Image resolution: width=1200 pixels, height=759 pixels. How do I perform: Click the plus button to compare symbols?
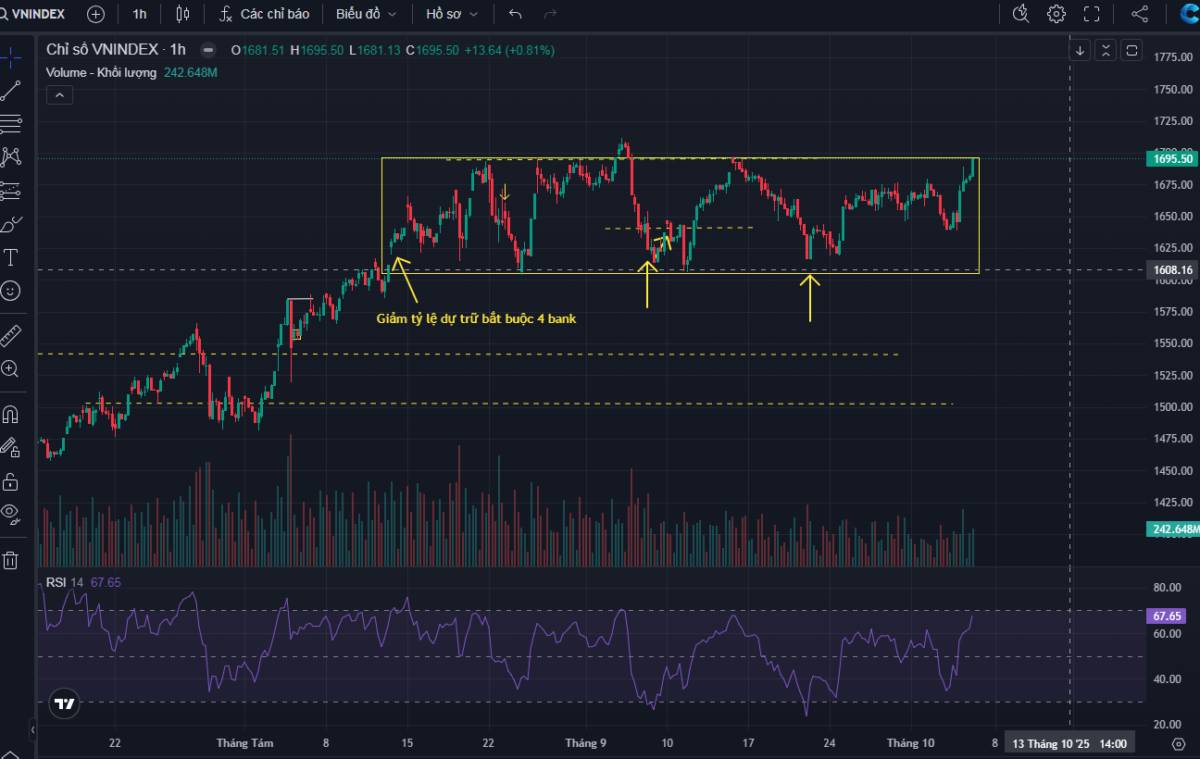pos(93,14)
